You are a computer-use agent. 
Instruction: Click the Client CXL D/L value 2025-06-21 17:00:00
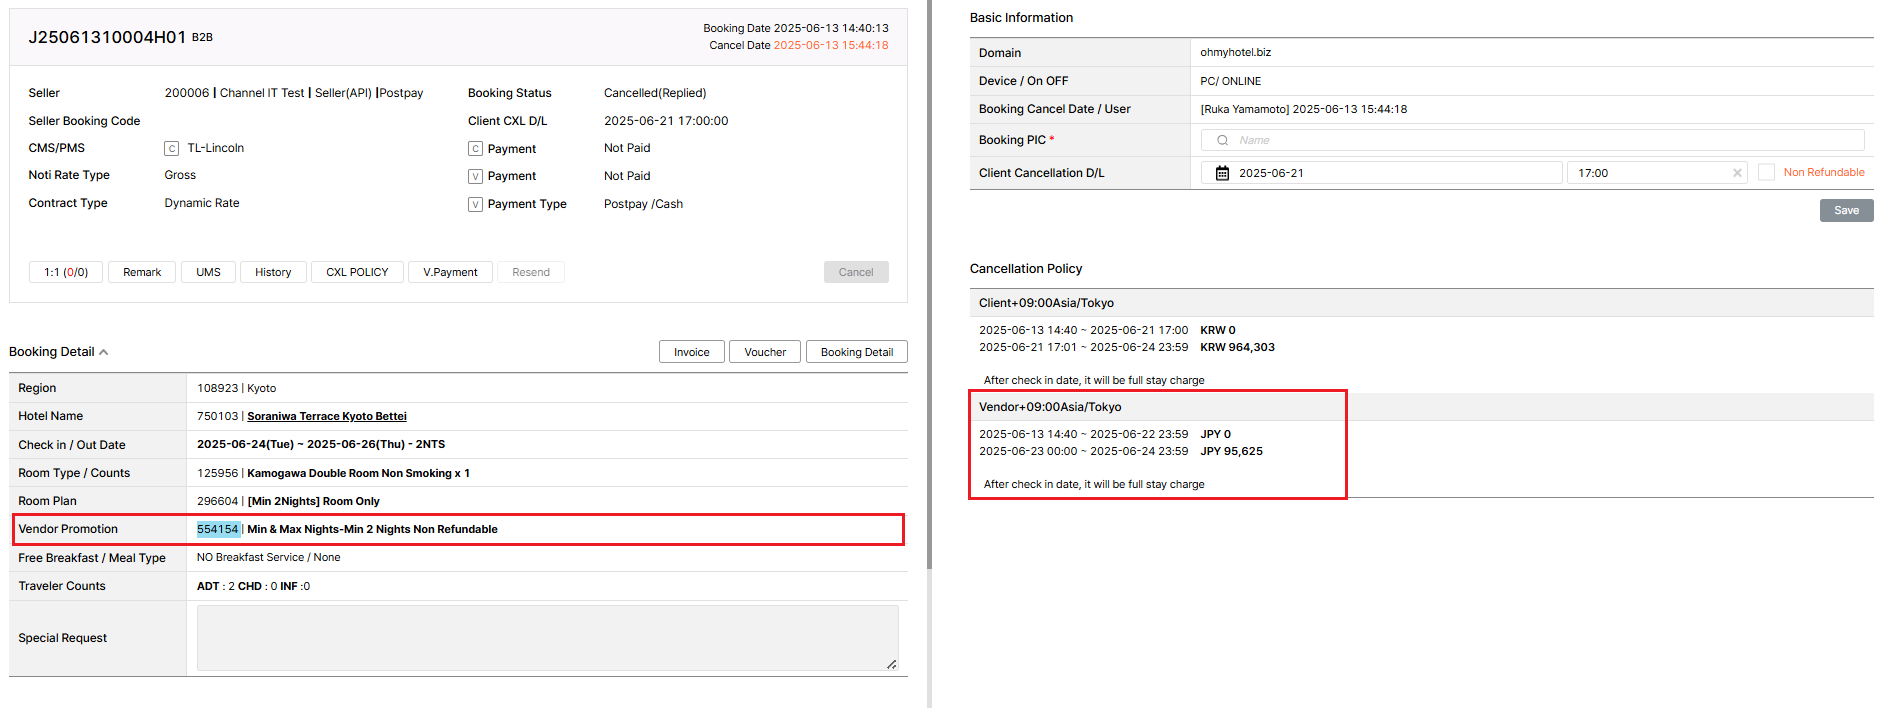666,121
